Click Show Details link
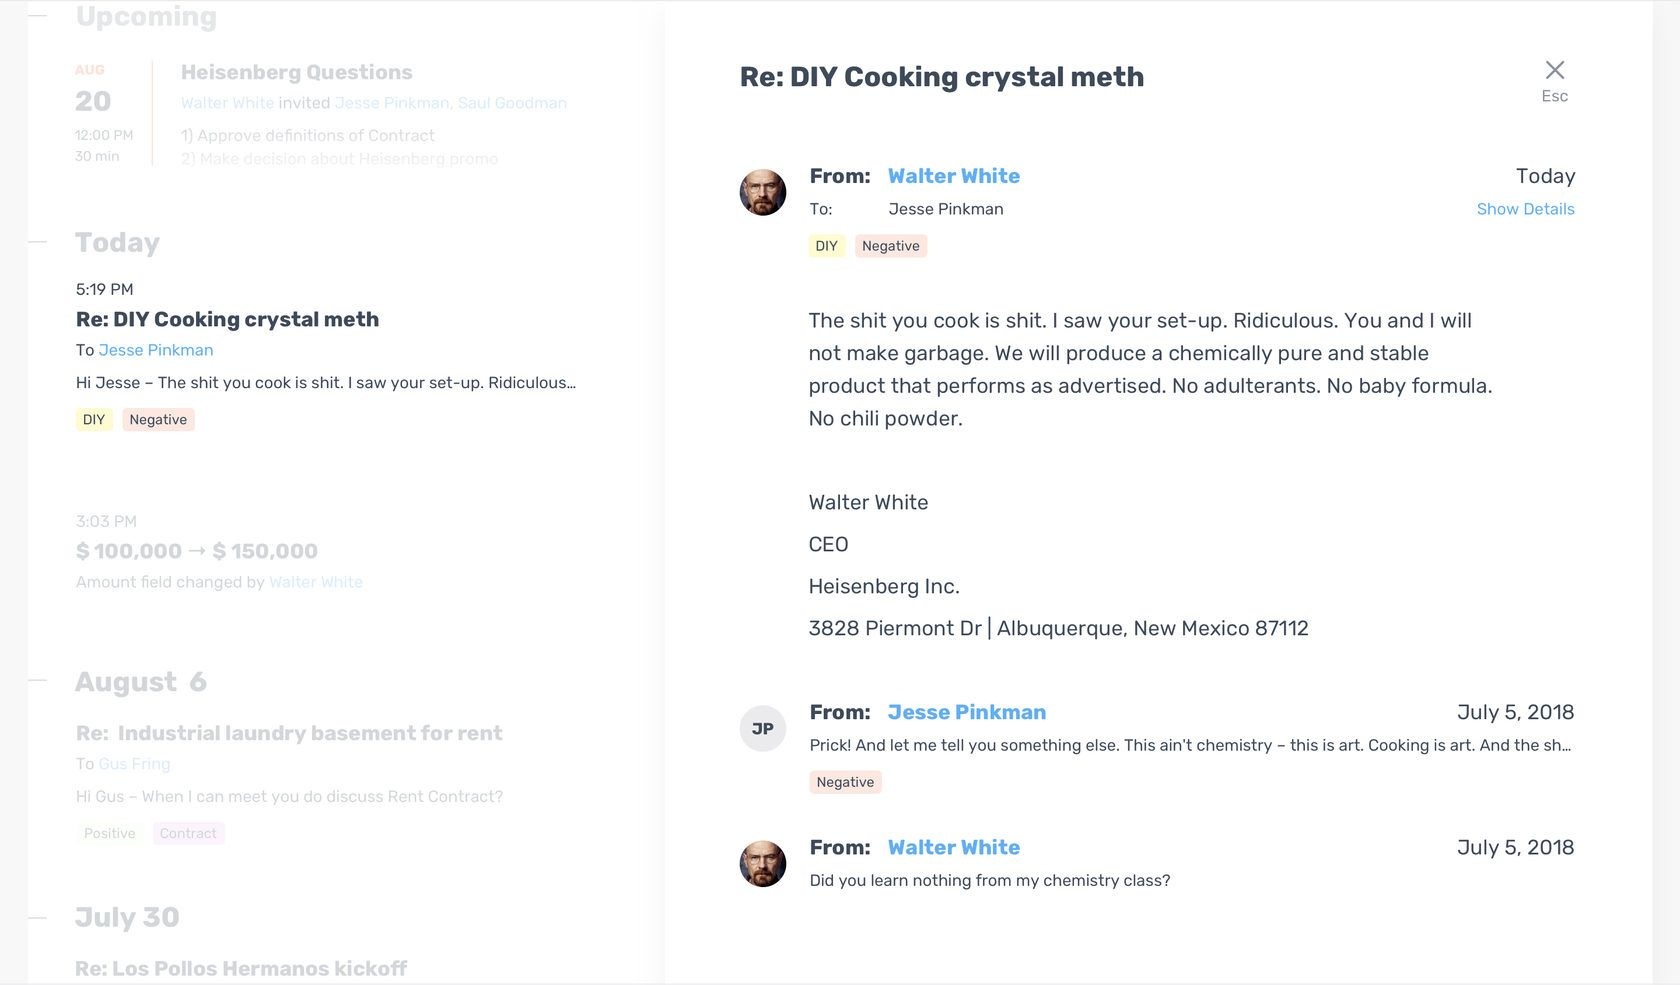1680x985 pixels. click(1525, 209)
